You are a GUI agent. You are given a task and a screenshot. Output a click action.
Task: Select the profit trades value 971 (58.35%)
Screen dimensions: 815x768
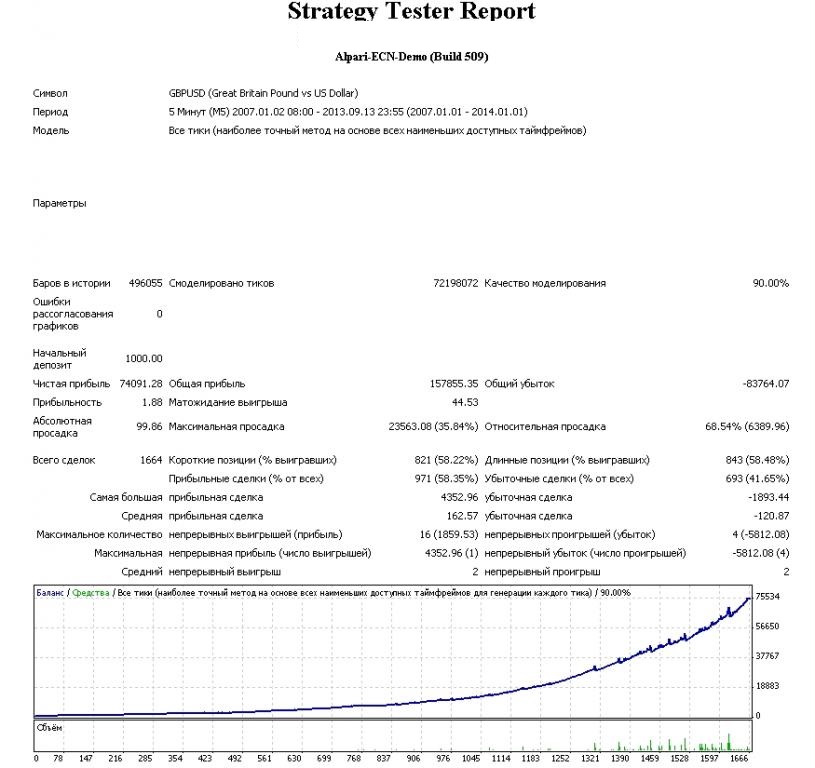[x=446, y=479]
